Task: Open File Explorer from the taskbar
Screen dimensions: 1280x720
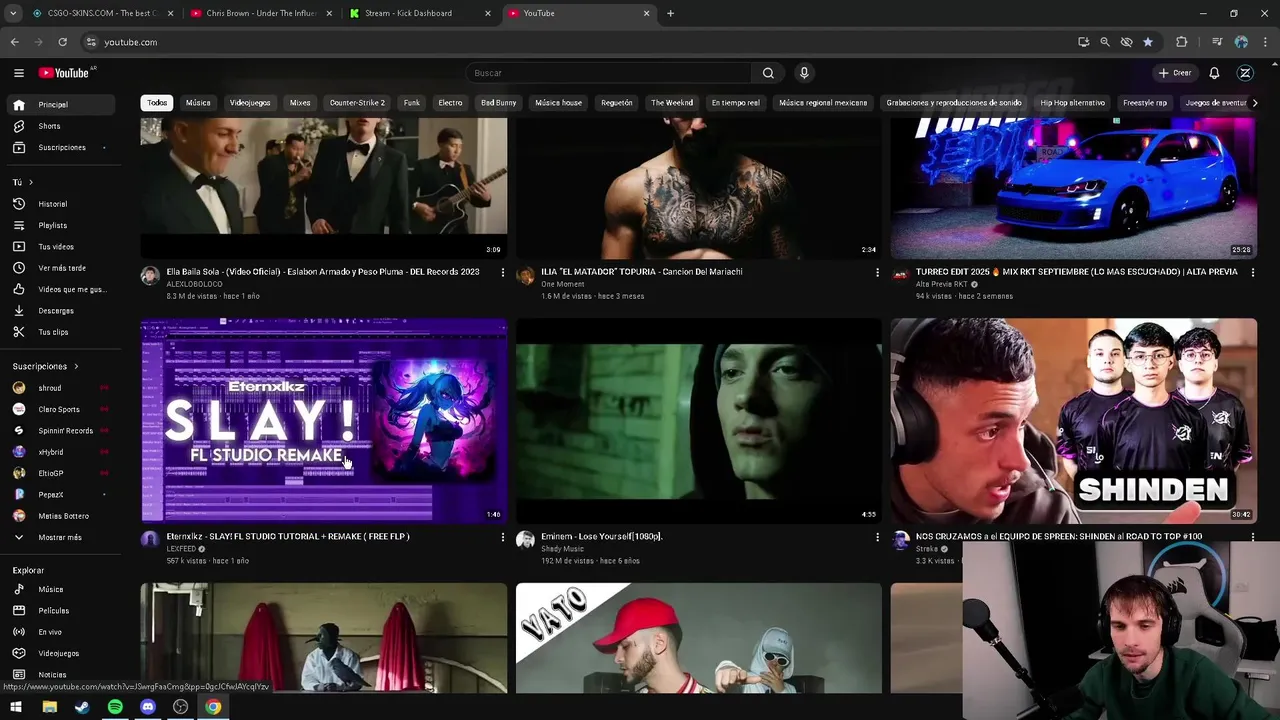Action: 49,707
